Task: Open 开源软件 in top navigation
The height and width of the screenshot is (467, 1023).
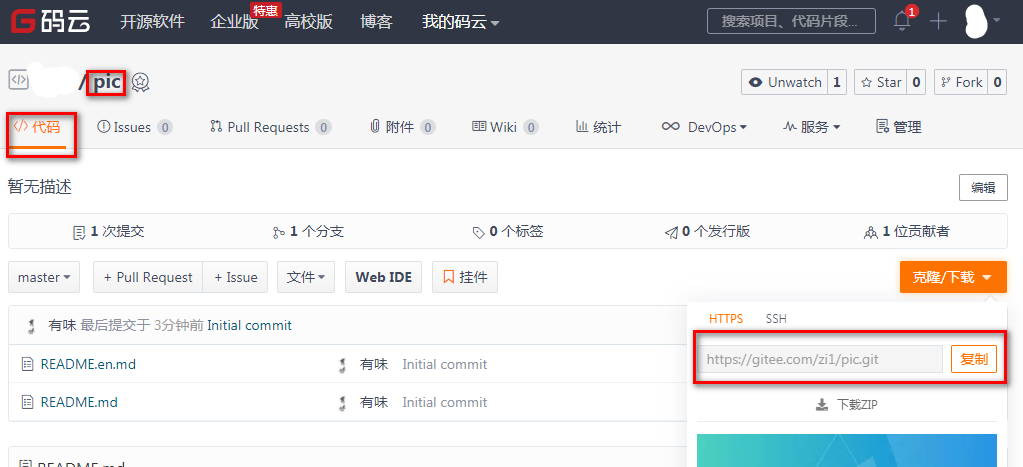Action: (x=152, y=22)
